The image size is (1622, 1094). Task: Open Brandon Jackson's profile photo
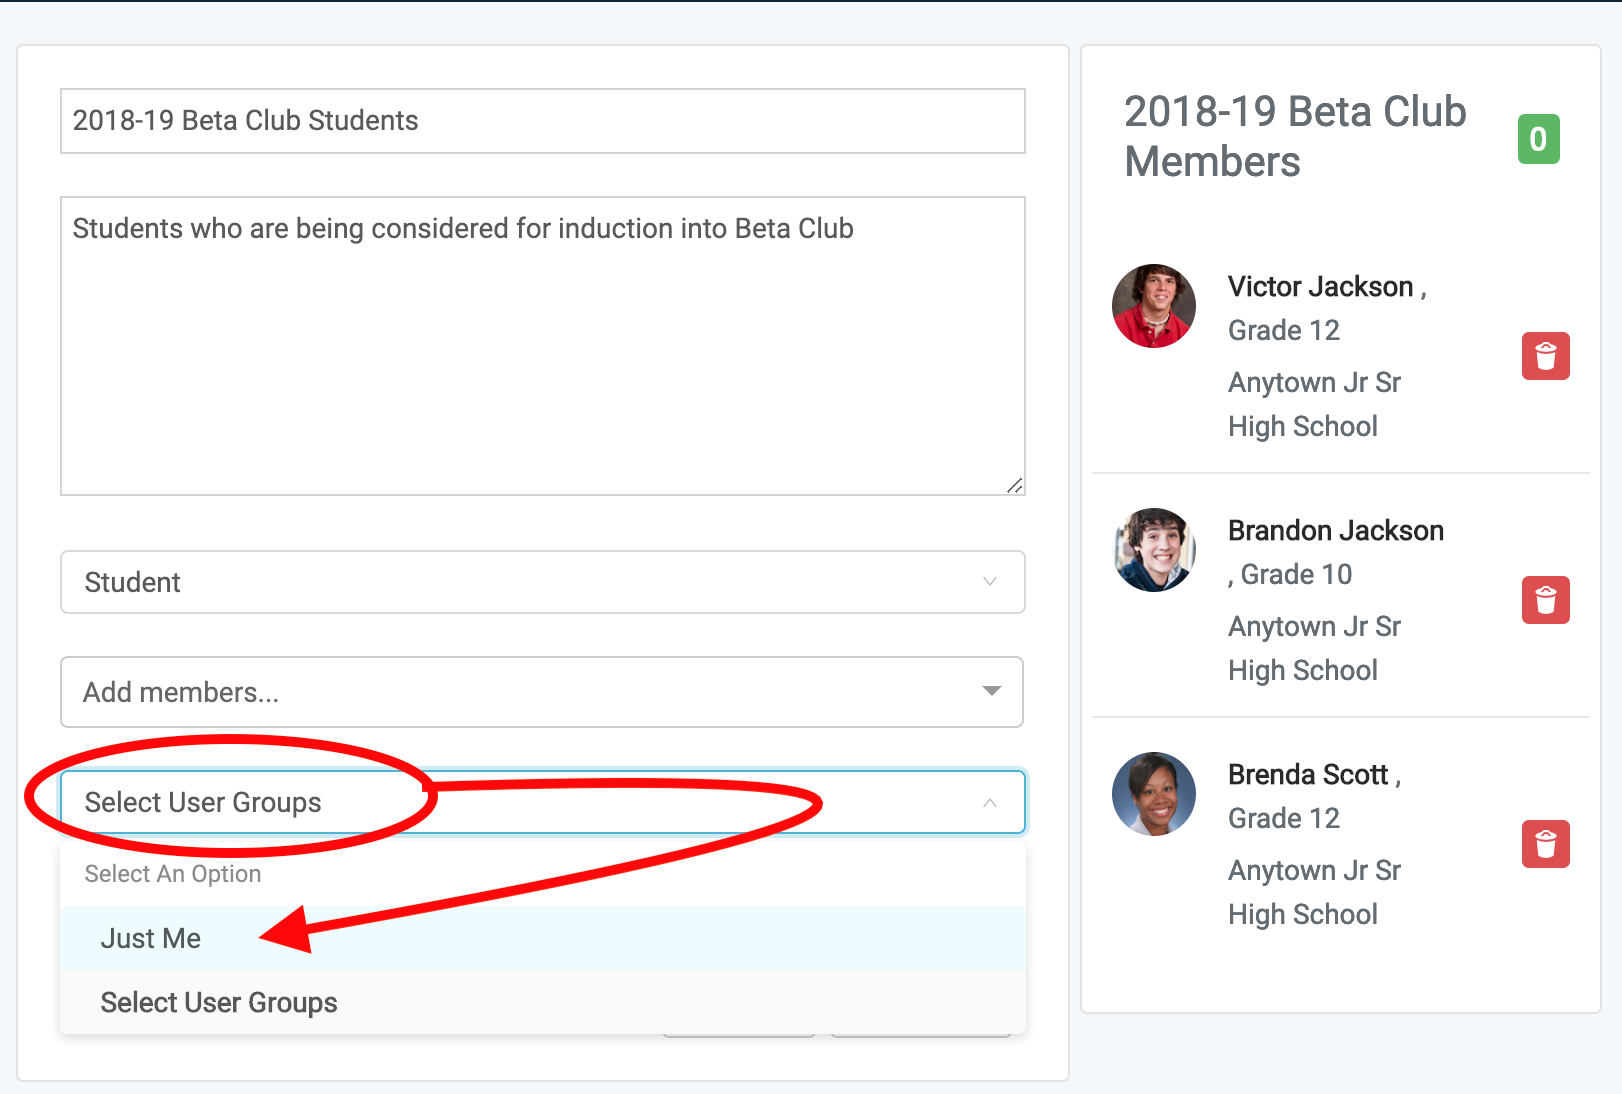1154,550
